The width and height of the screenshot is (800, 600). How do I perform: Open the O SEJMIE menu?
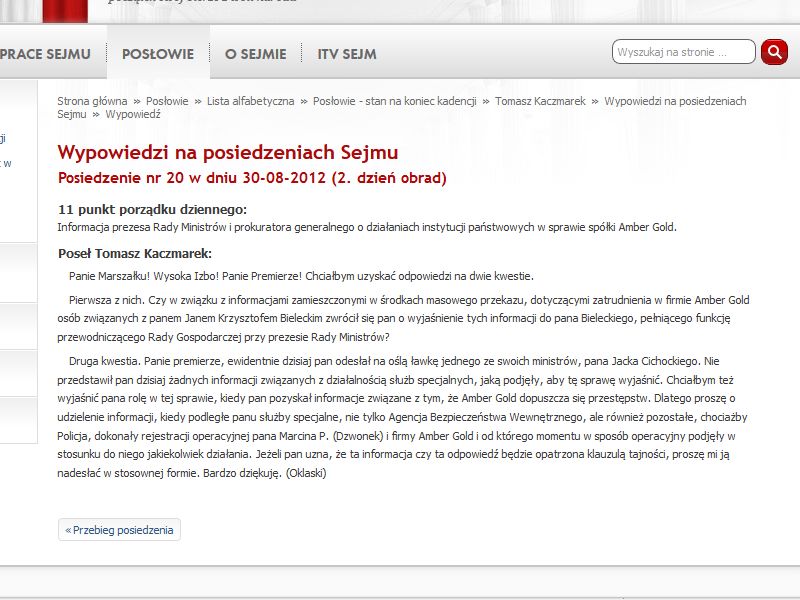[x=256, y=54]
